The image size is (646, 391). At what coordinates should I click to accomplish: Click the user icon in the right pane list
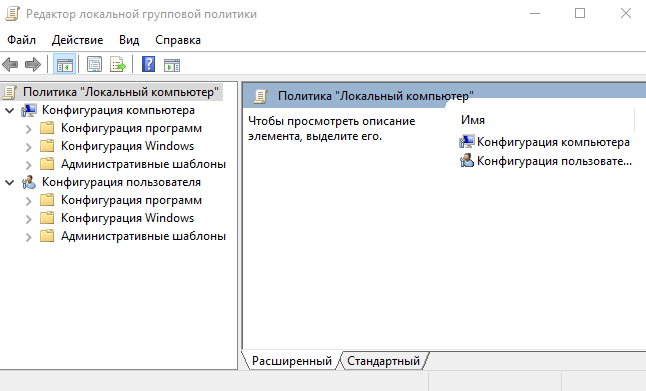(x=467, y=160)
